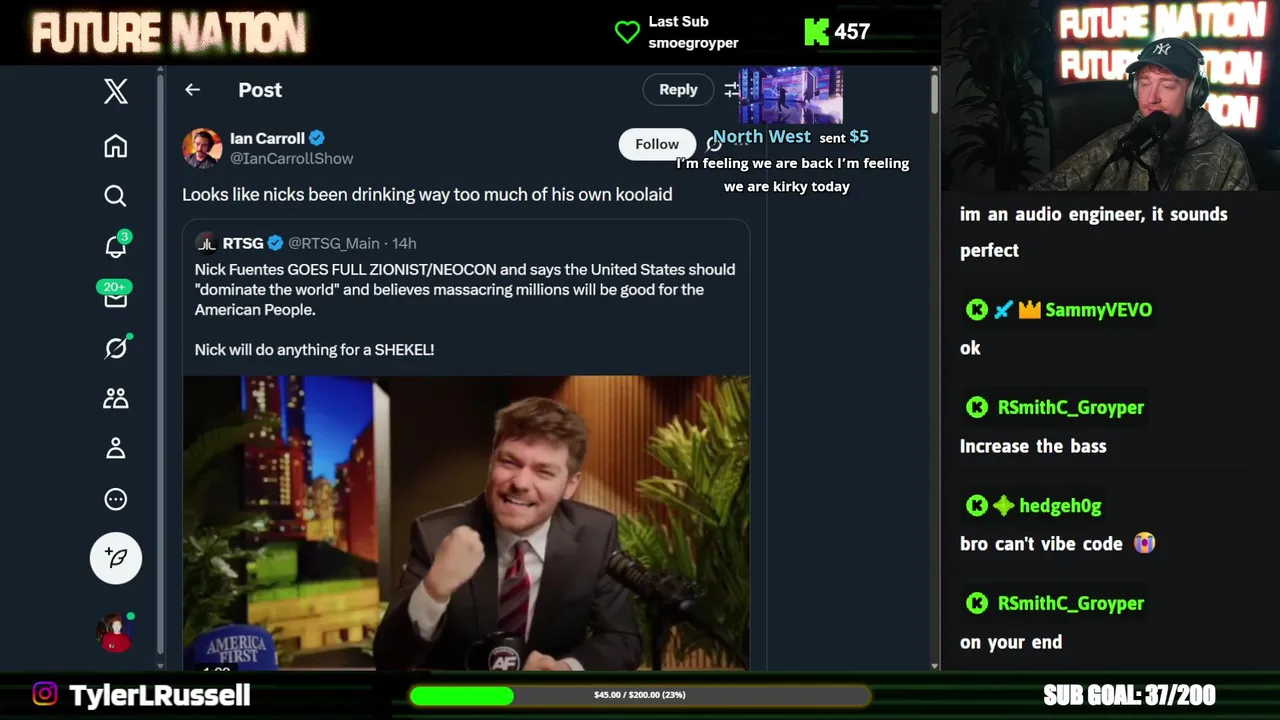Screen dimensions: 1280x720
Task: Open the More circle menu icon
Action: (x=116, y=499)
